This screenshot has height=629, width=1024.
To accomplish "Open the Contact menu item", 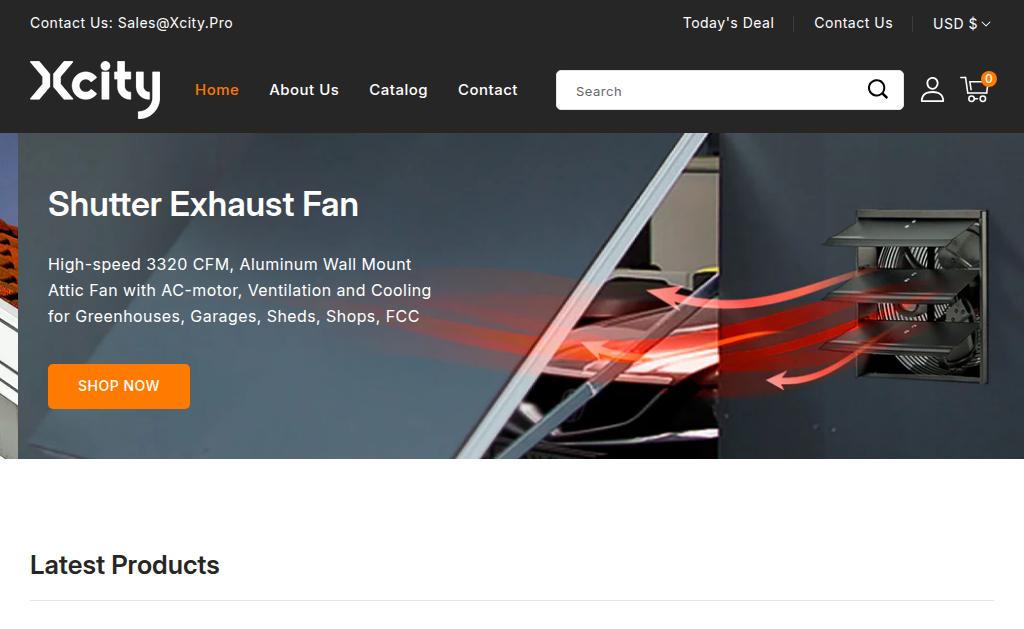I will tap(487, 89).
